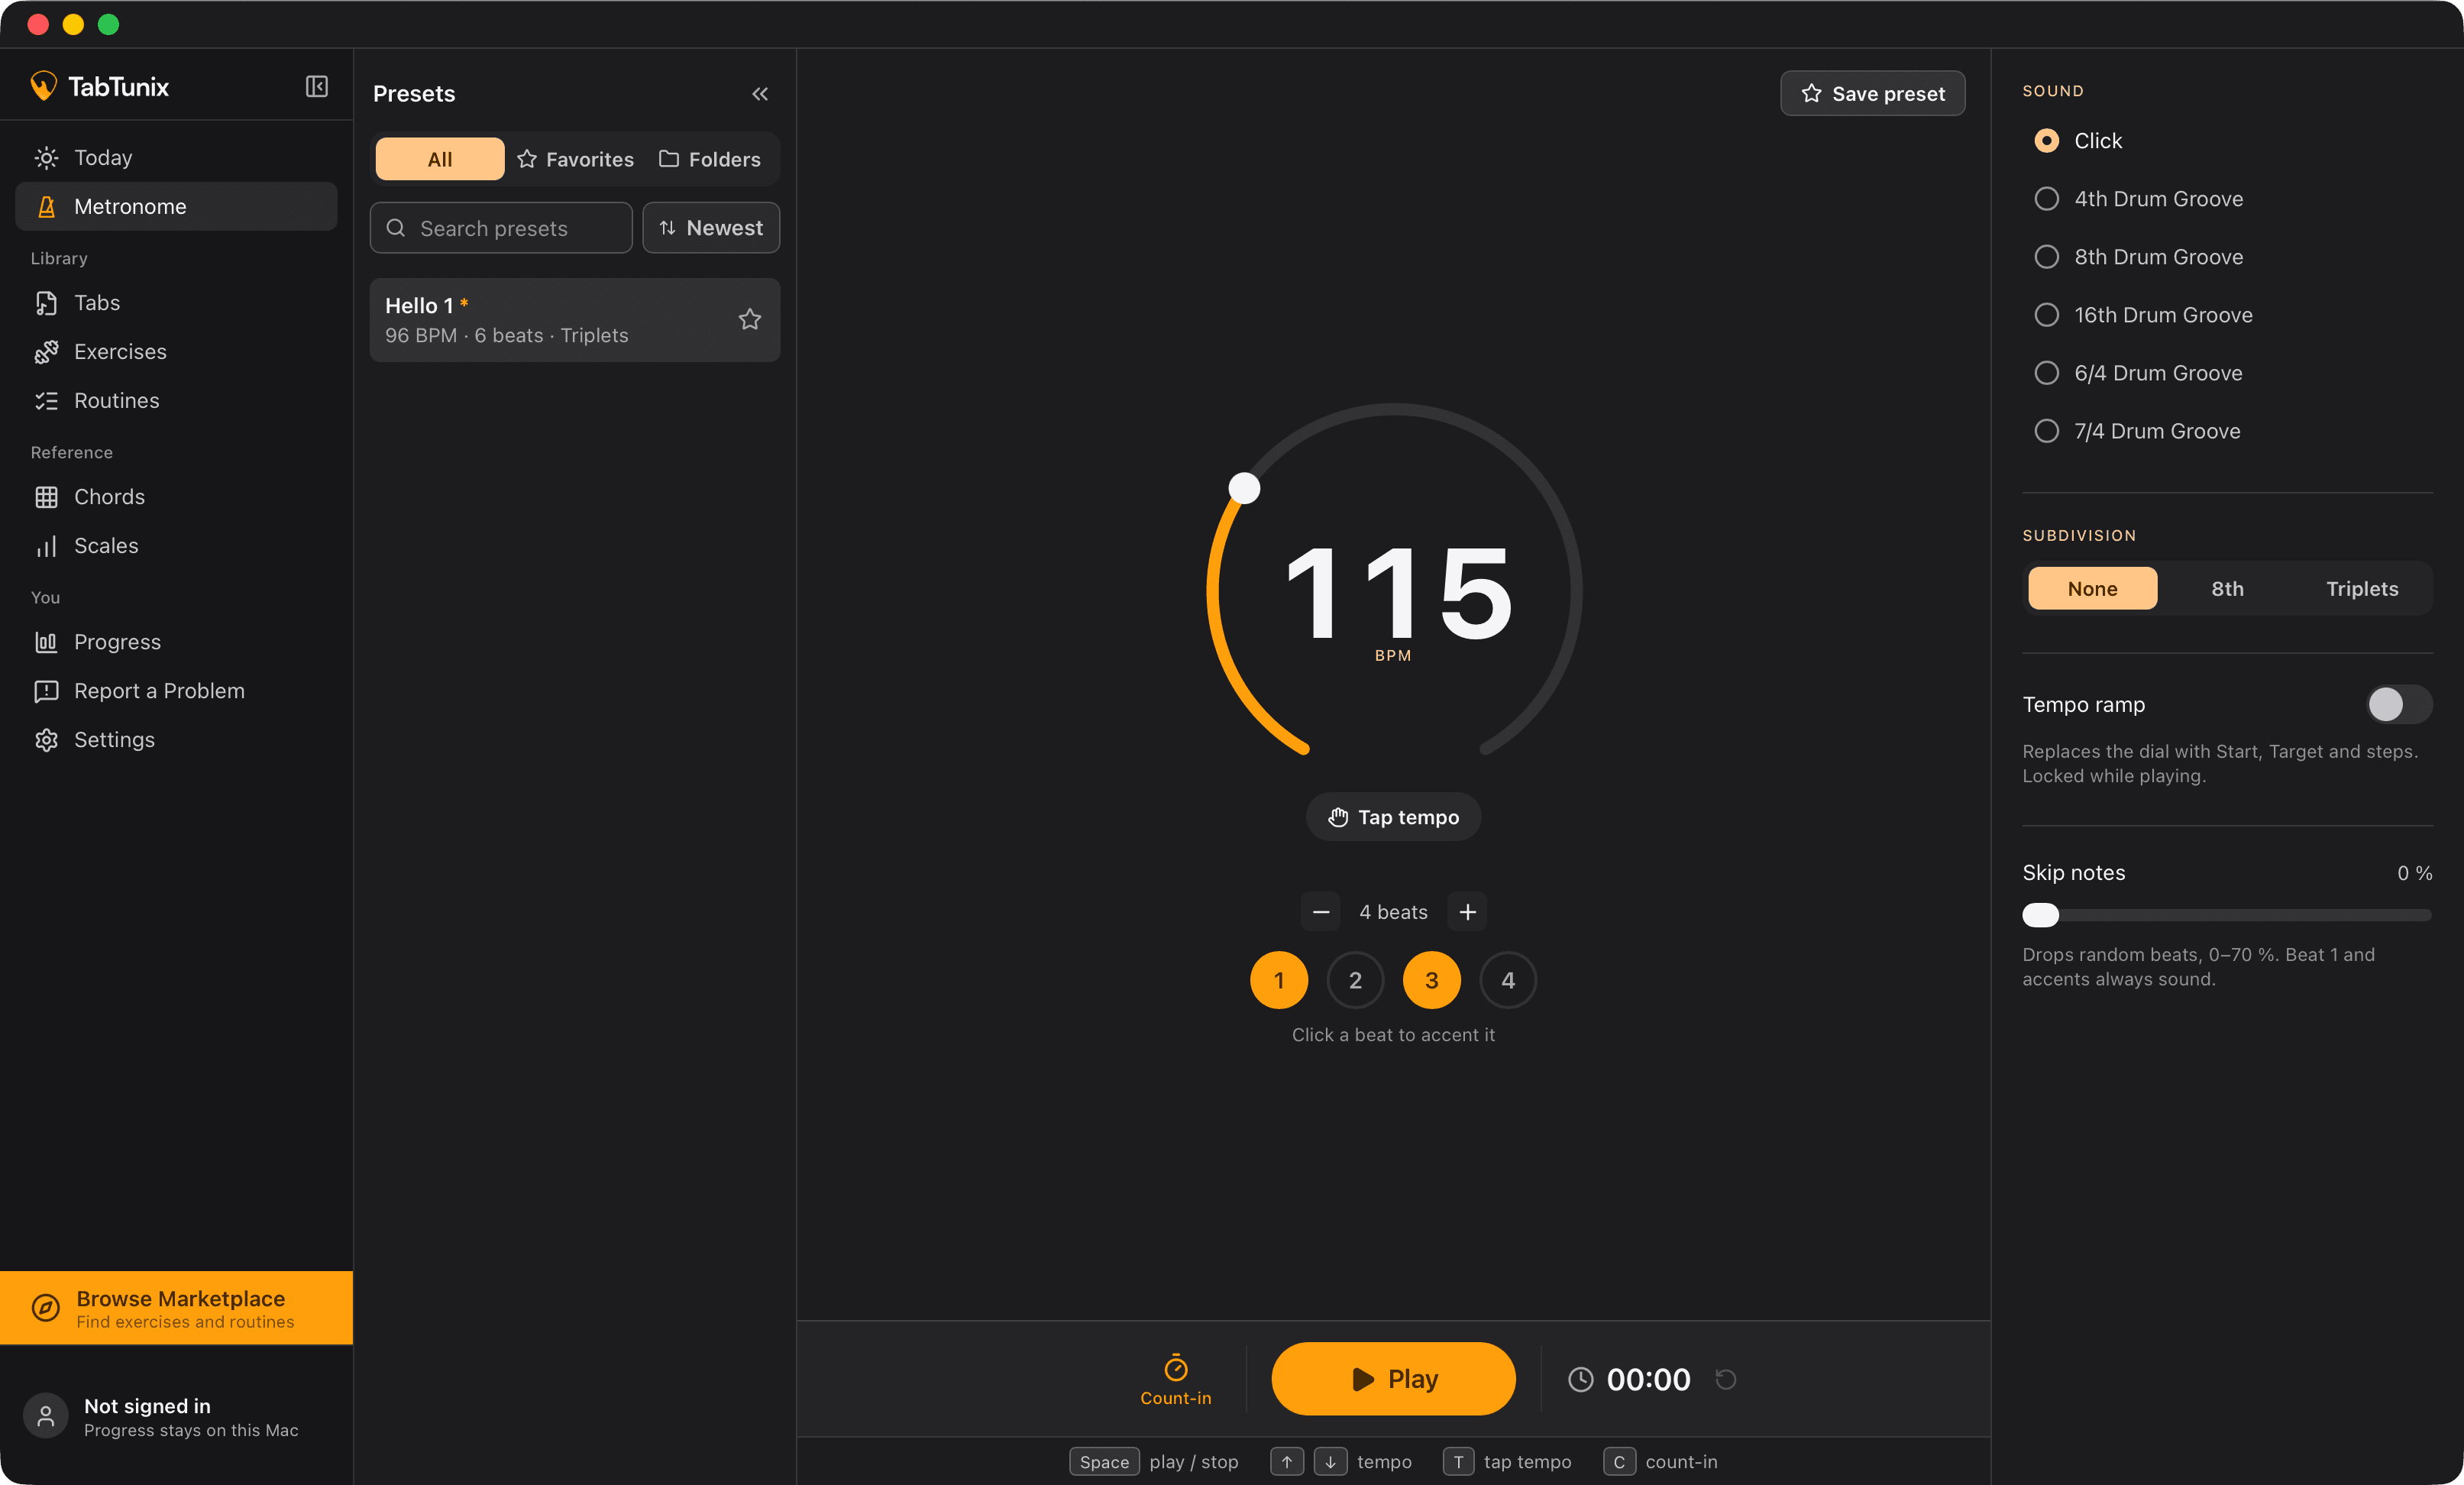This screenshot has width=2464, height=1485.
Task: Show All presets tab
Action: (x=439, y=159)
